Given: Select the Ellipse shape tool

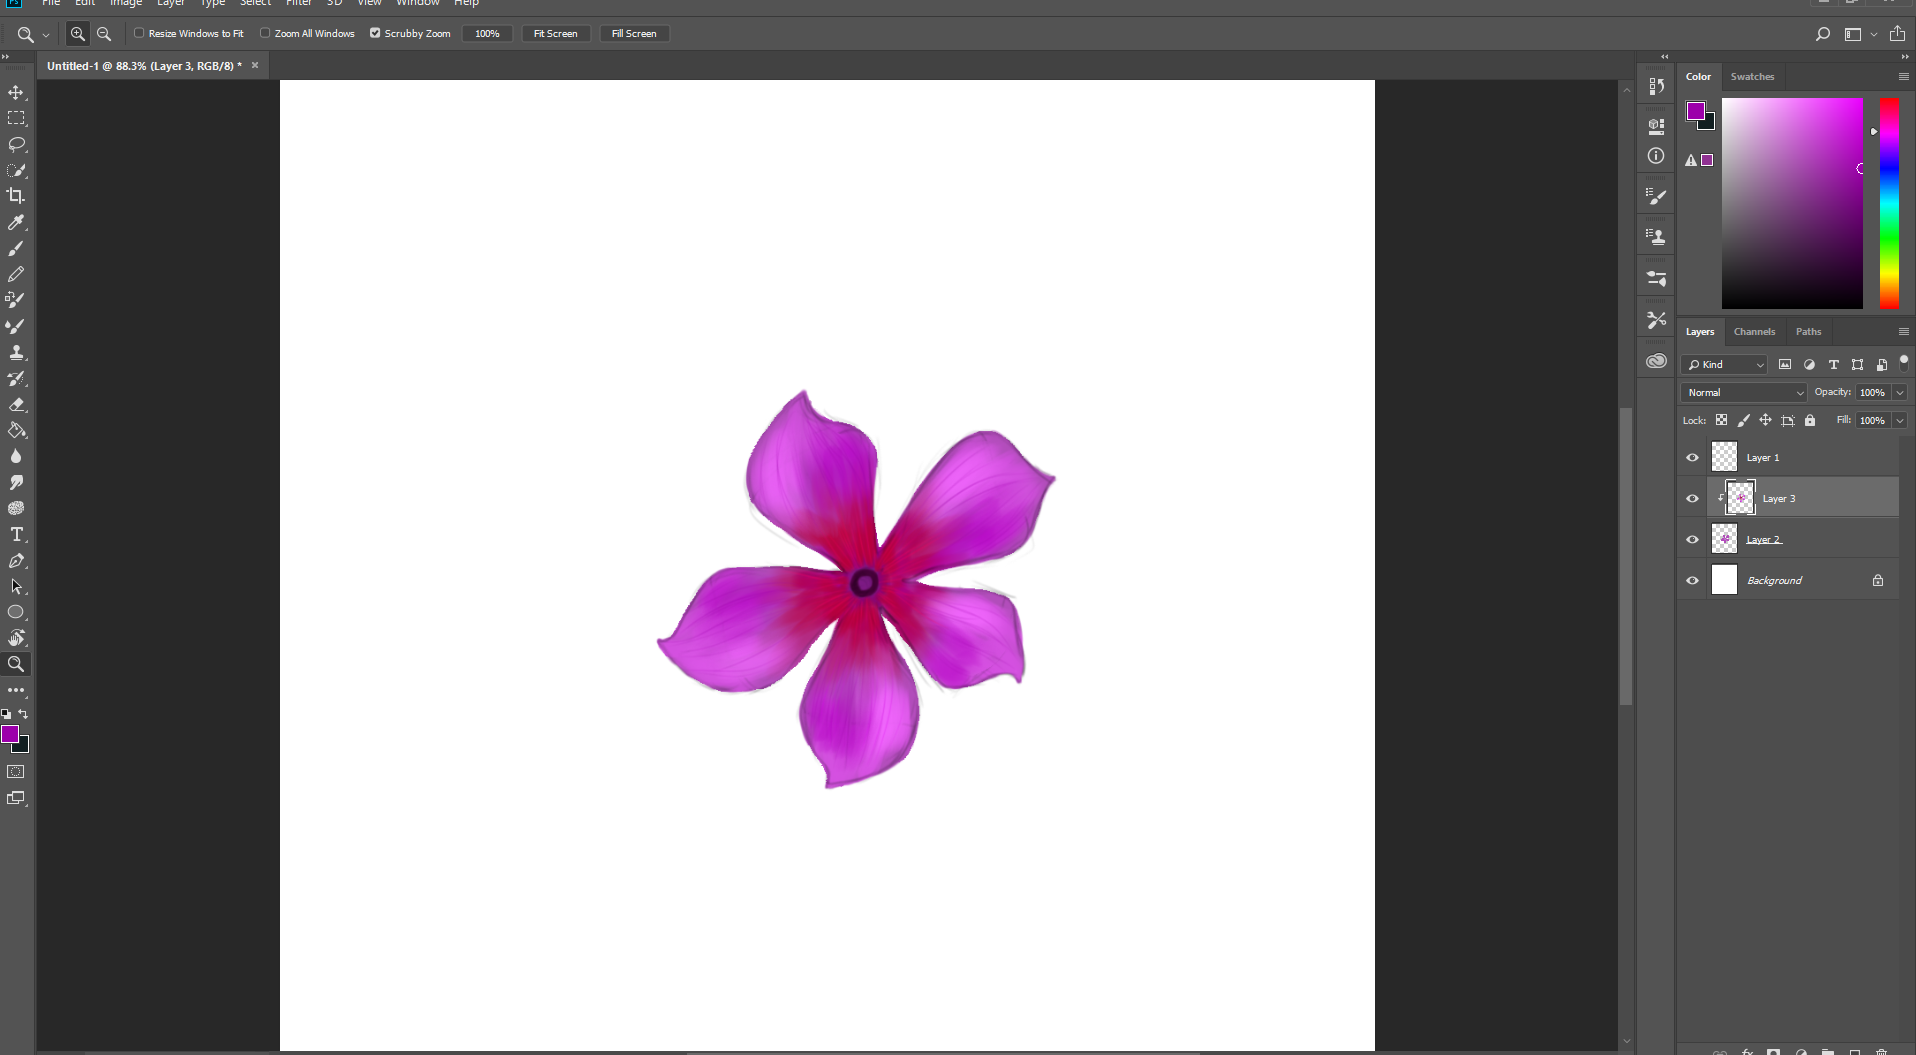Looking at the screenshot, I should (16, 612).
